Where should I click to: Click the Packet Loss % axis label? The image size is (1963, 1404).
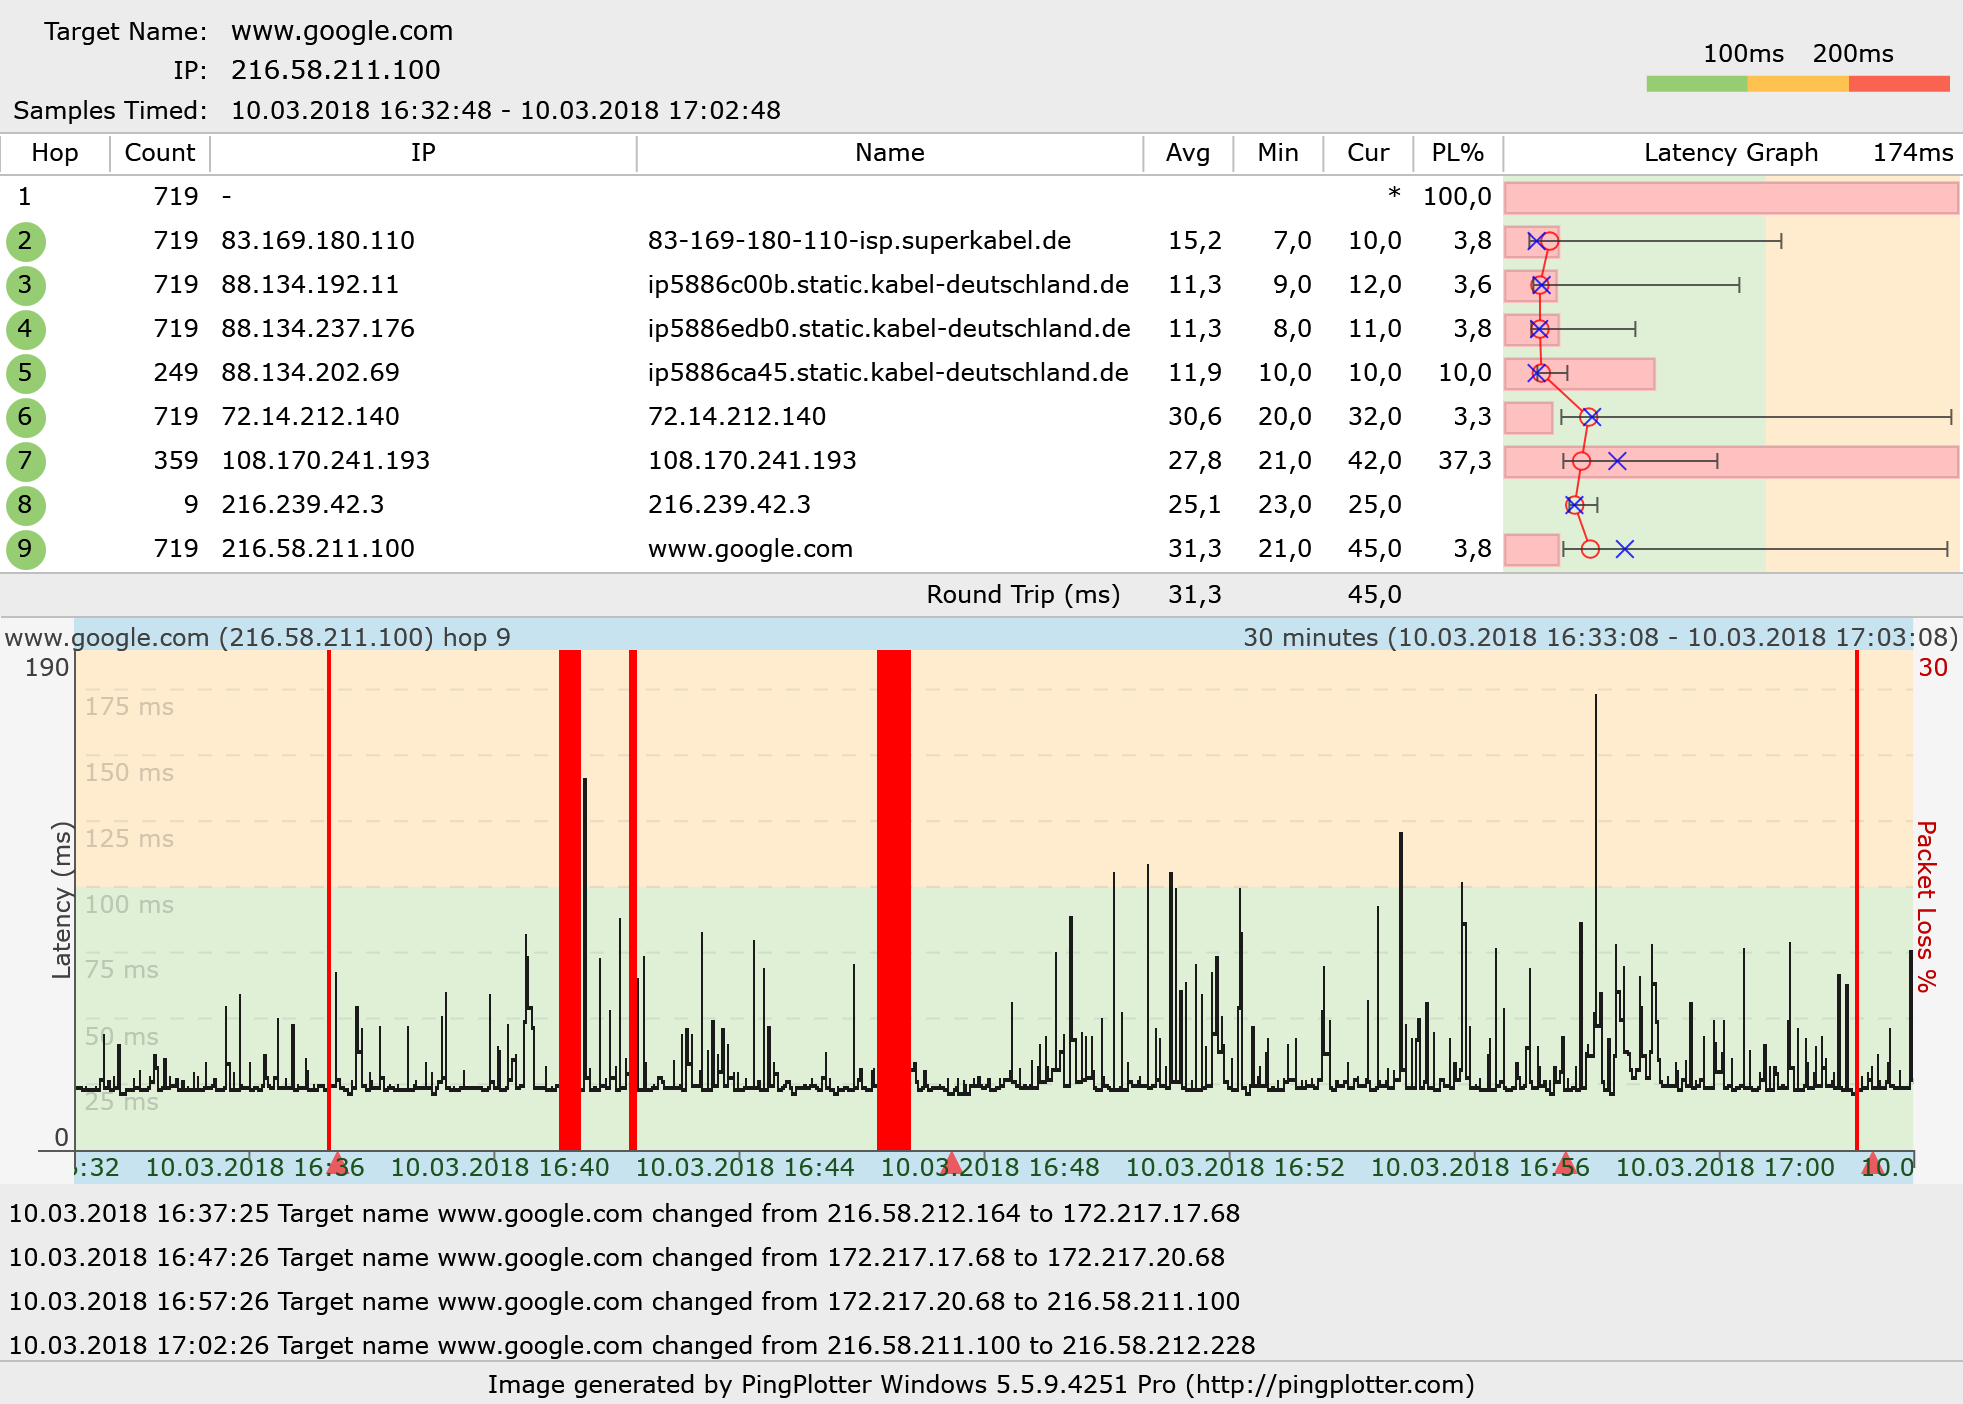click(x=1927, y=906)
